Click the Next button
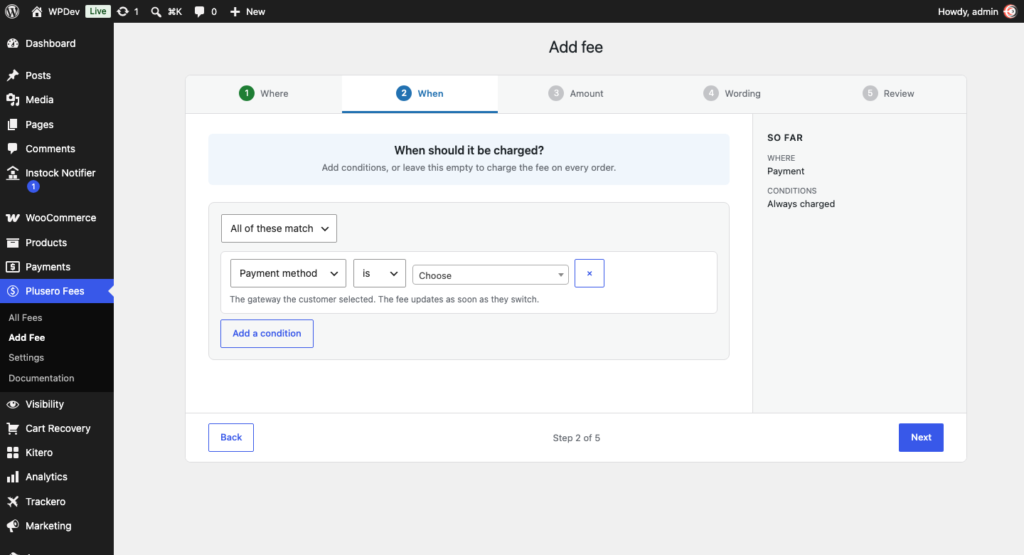1024x555 pixels. (x=921, y=437)
